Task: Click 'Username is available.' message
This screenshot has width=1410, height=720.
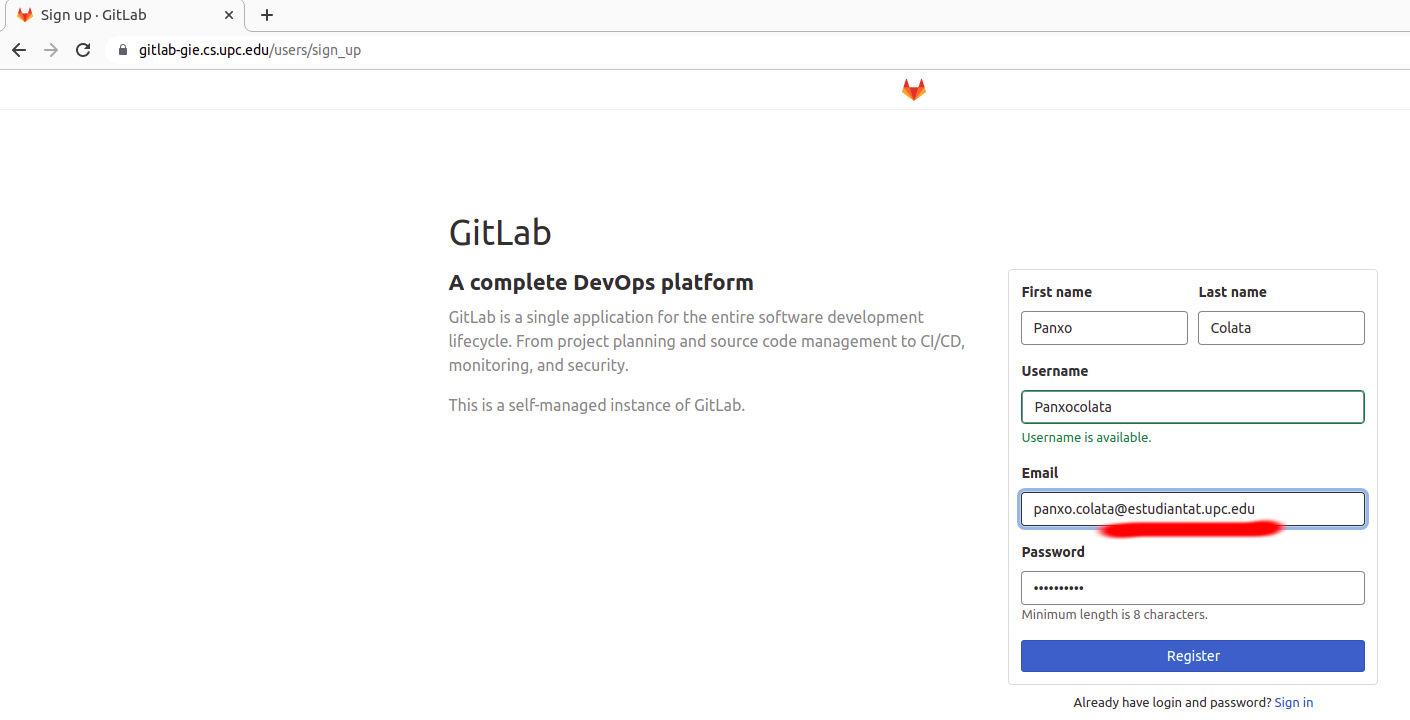Action: click(x=1086, y=438)
